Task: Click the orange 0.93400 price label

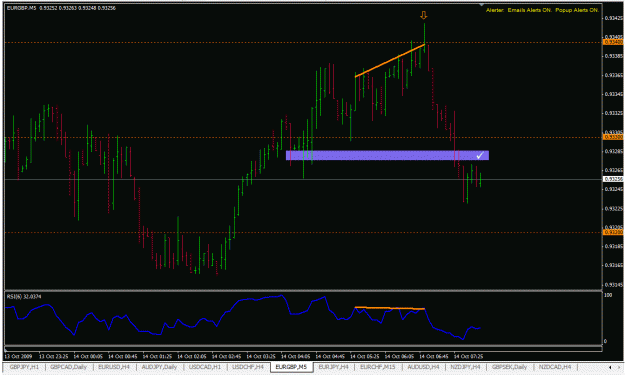Action: 613,42
